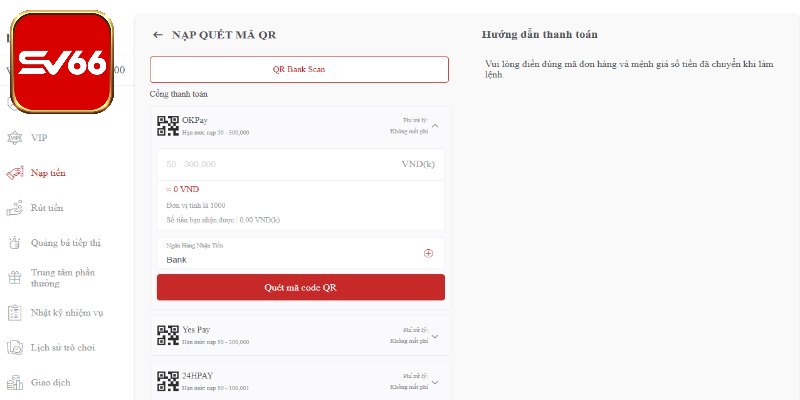Click the OKPay QR code icon

click(168, 126)
